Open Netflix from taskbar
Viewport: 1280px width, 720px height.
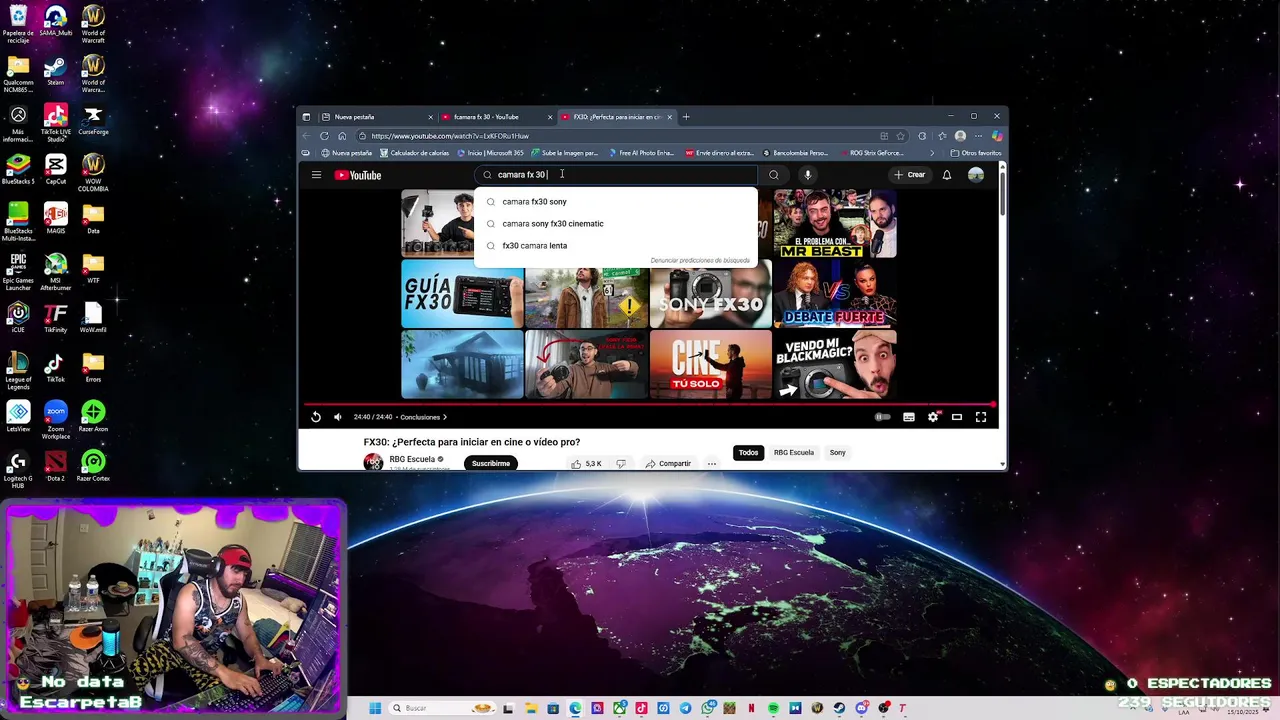click(x=751, y=708)
